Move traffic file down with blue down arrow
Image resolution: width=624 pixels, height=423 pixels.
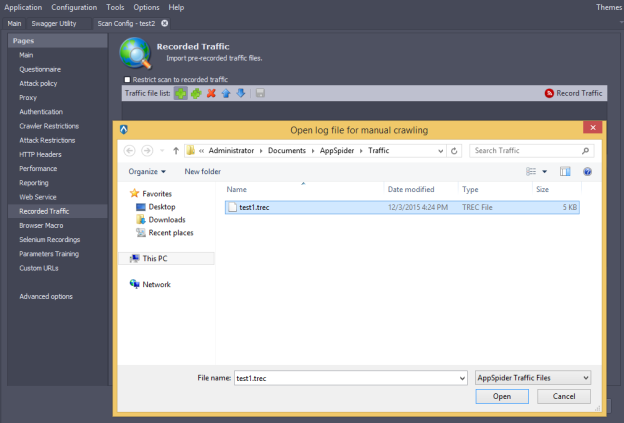[x=241, y=93]
